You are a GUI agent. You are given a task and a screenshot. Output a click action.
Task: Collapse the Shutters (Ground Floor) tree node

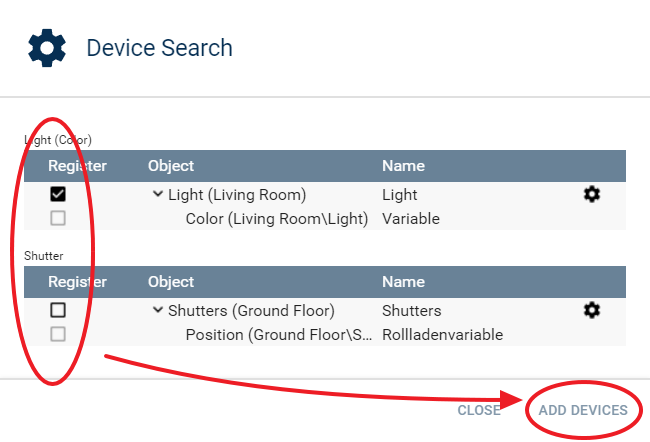coord(158,311)
